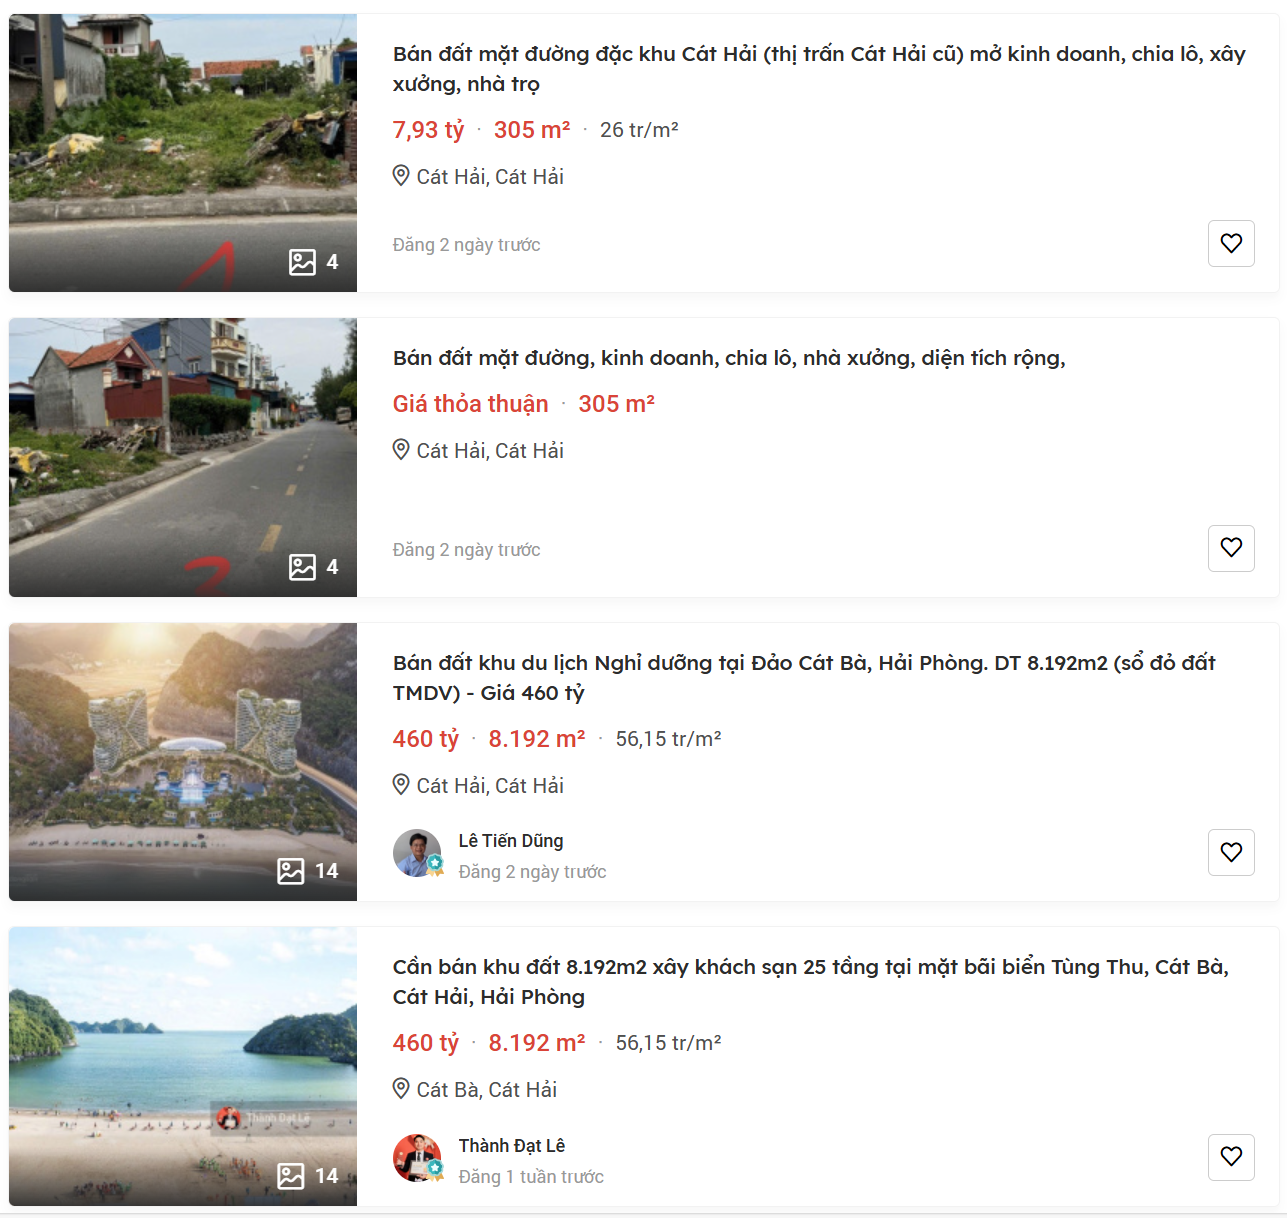This screenshot has height=1218, width=1287.
Task: Open listing Cần bán khu đất 8.192m2
Action: click(x=810, y=982)
